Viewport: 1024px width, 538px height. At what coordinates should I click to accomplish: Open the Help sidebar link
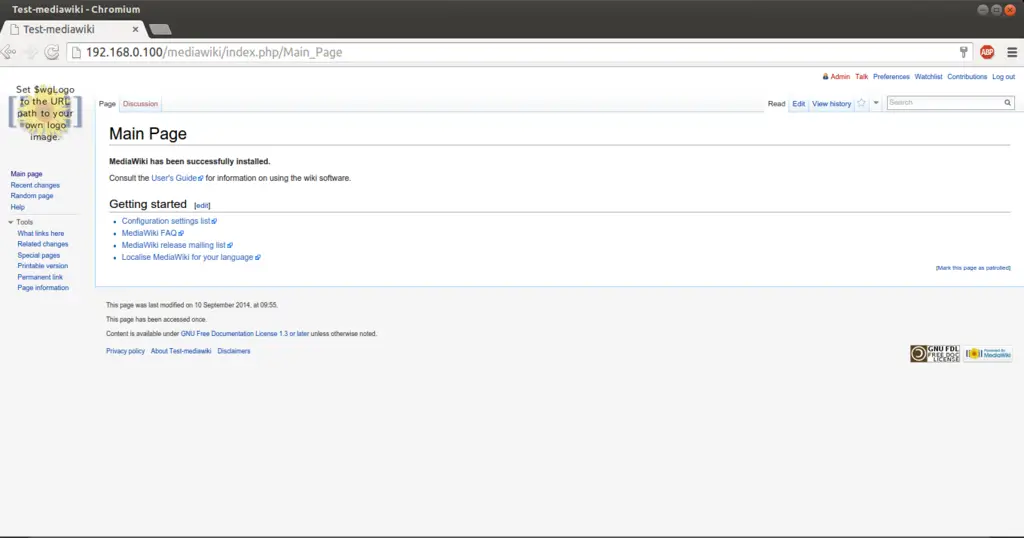18,207
